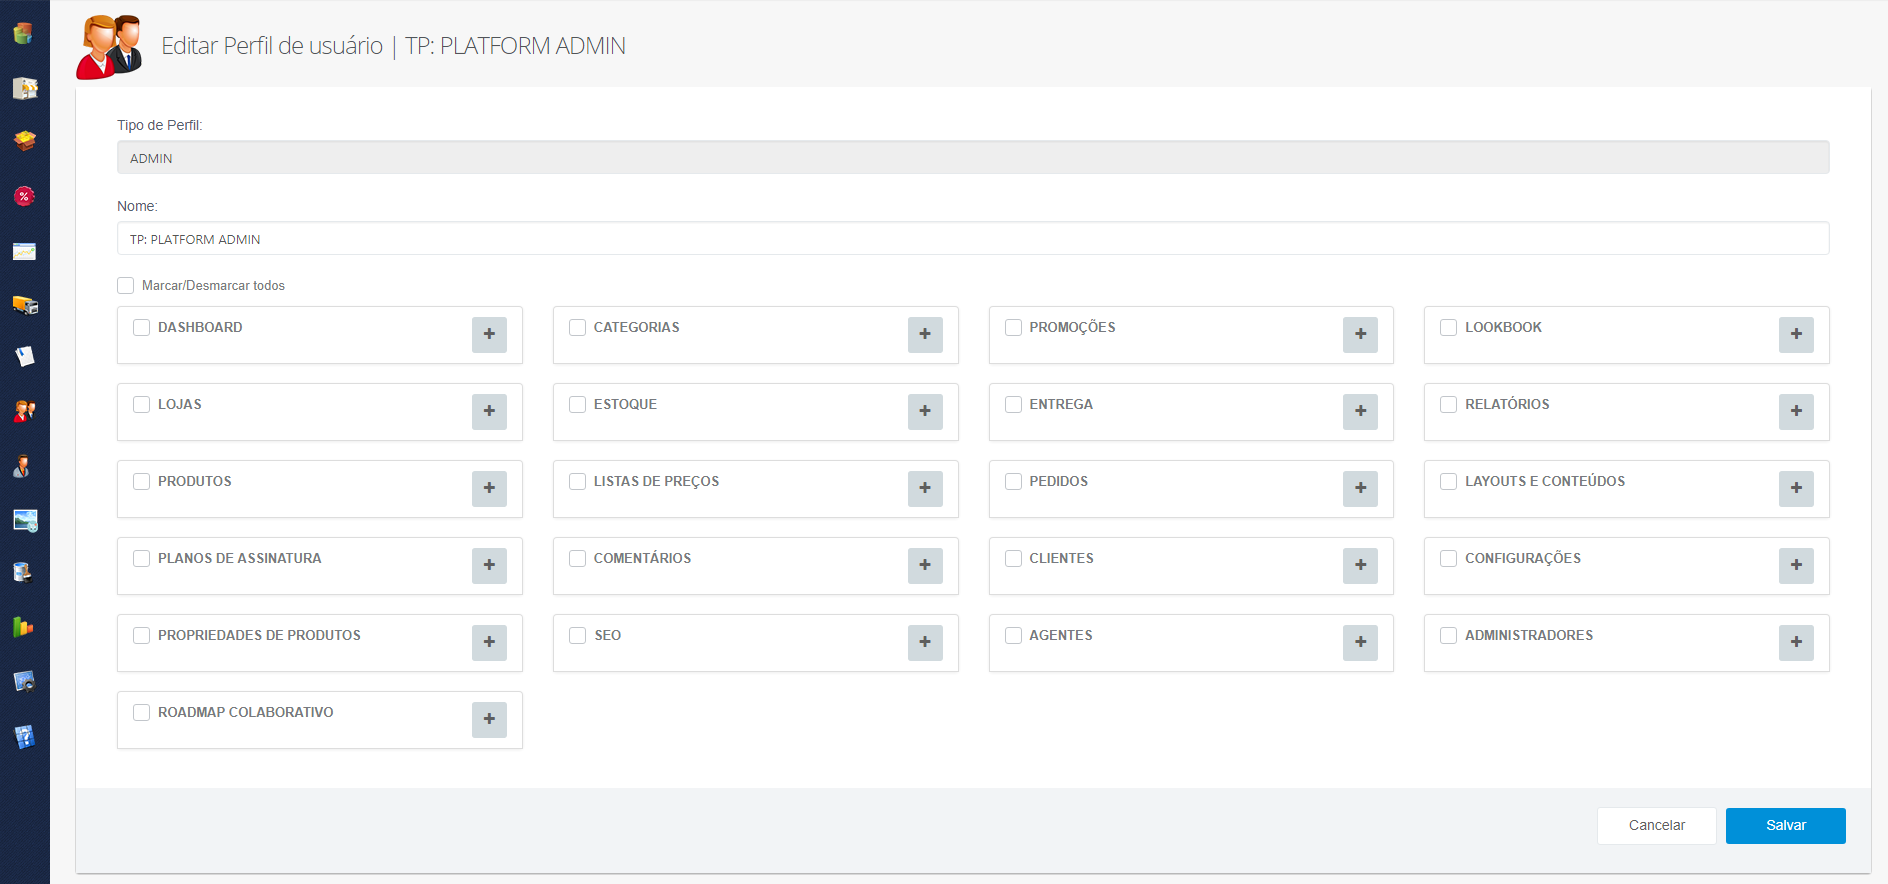
Task: Open the paint bucket layout icon
Action: [24, 573]
